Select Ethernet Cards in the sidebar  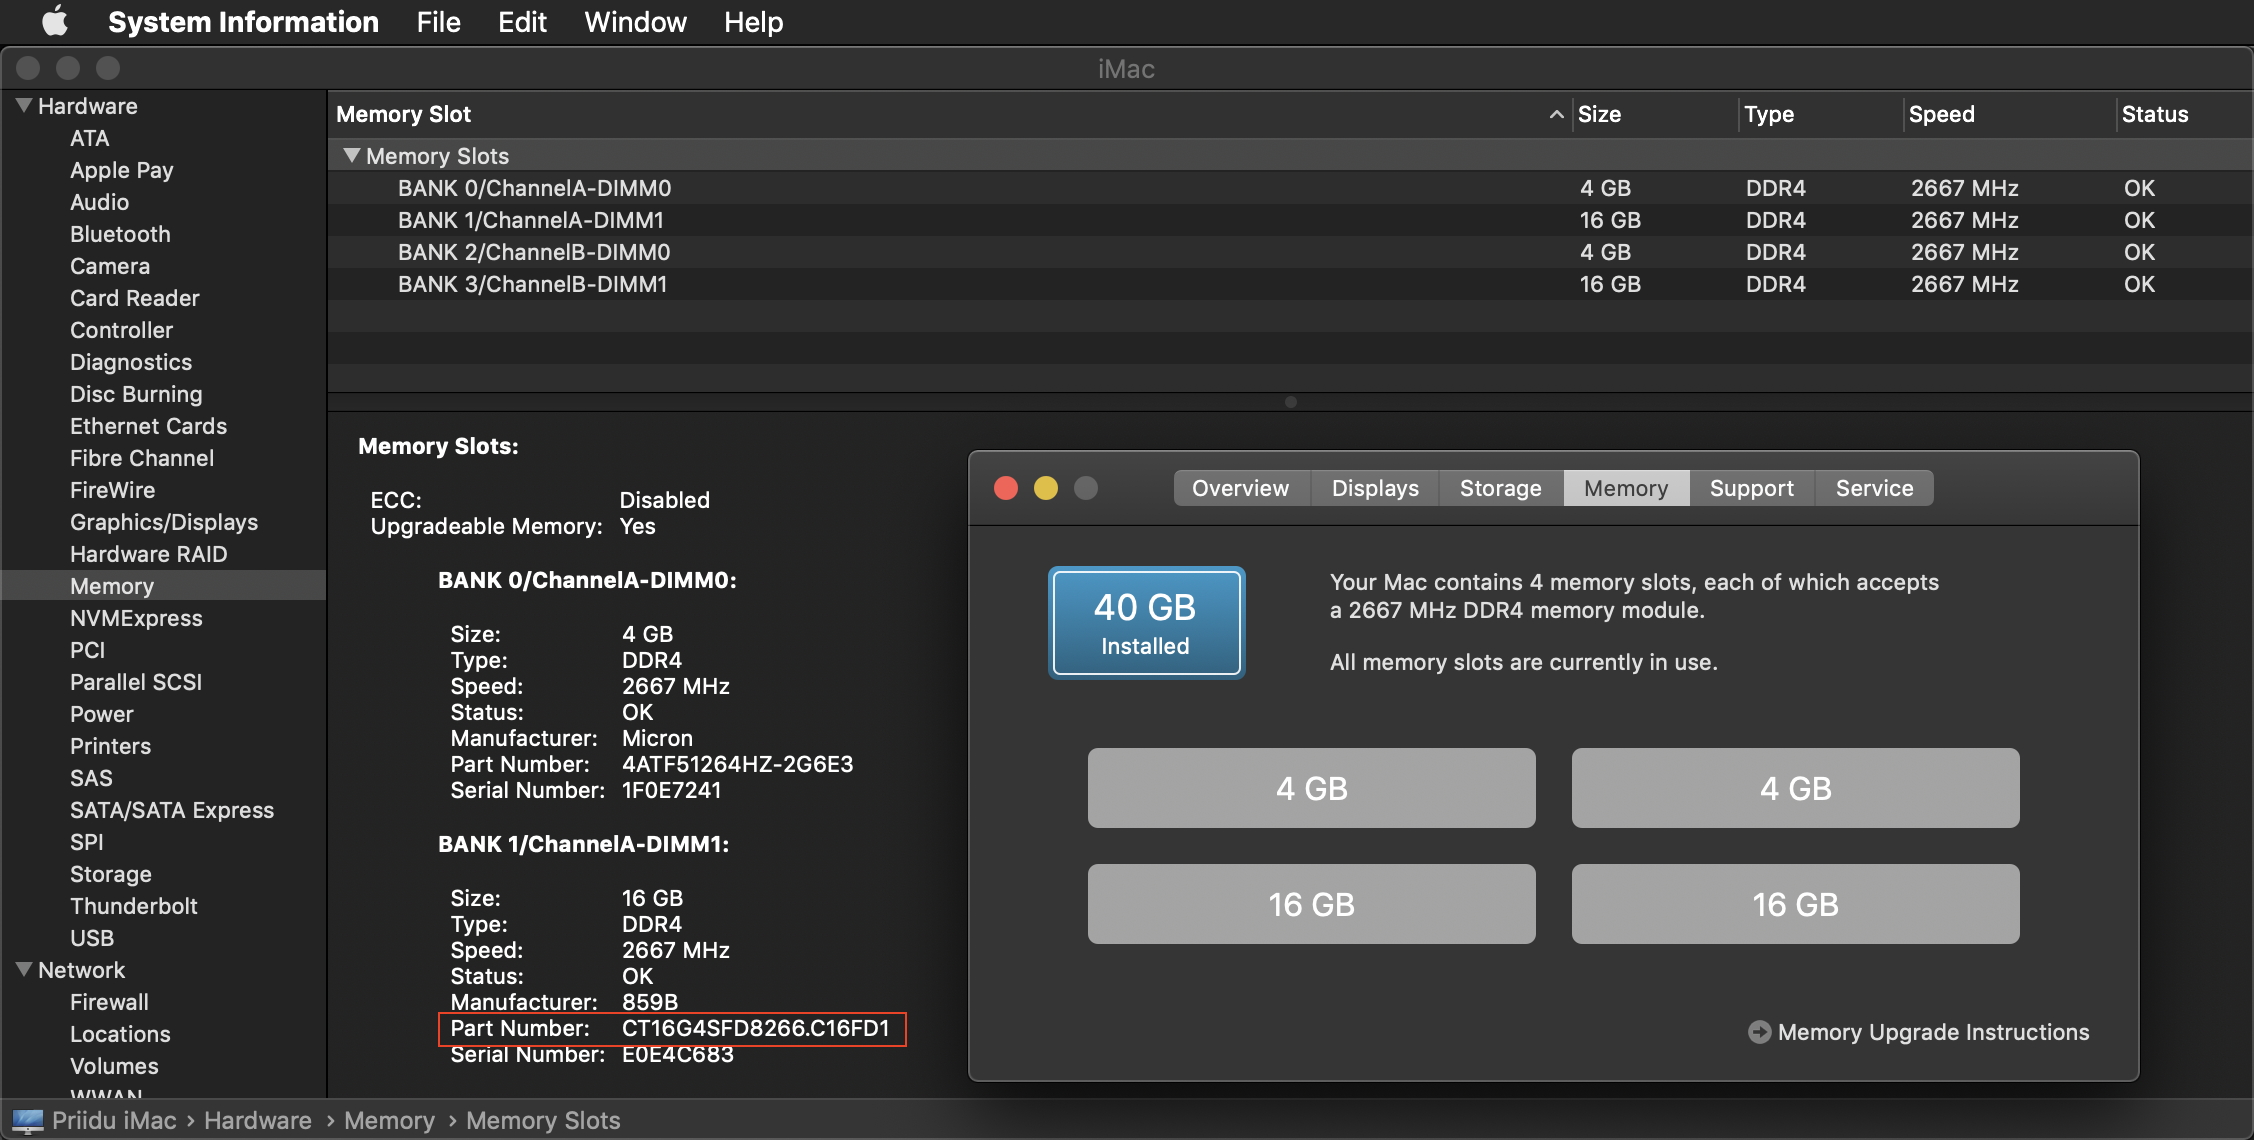pos(148,426)
